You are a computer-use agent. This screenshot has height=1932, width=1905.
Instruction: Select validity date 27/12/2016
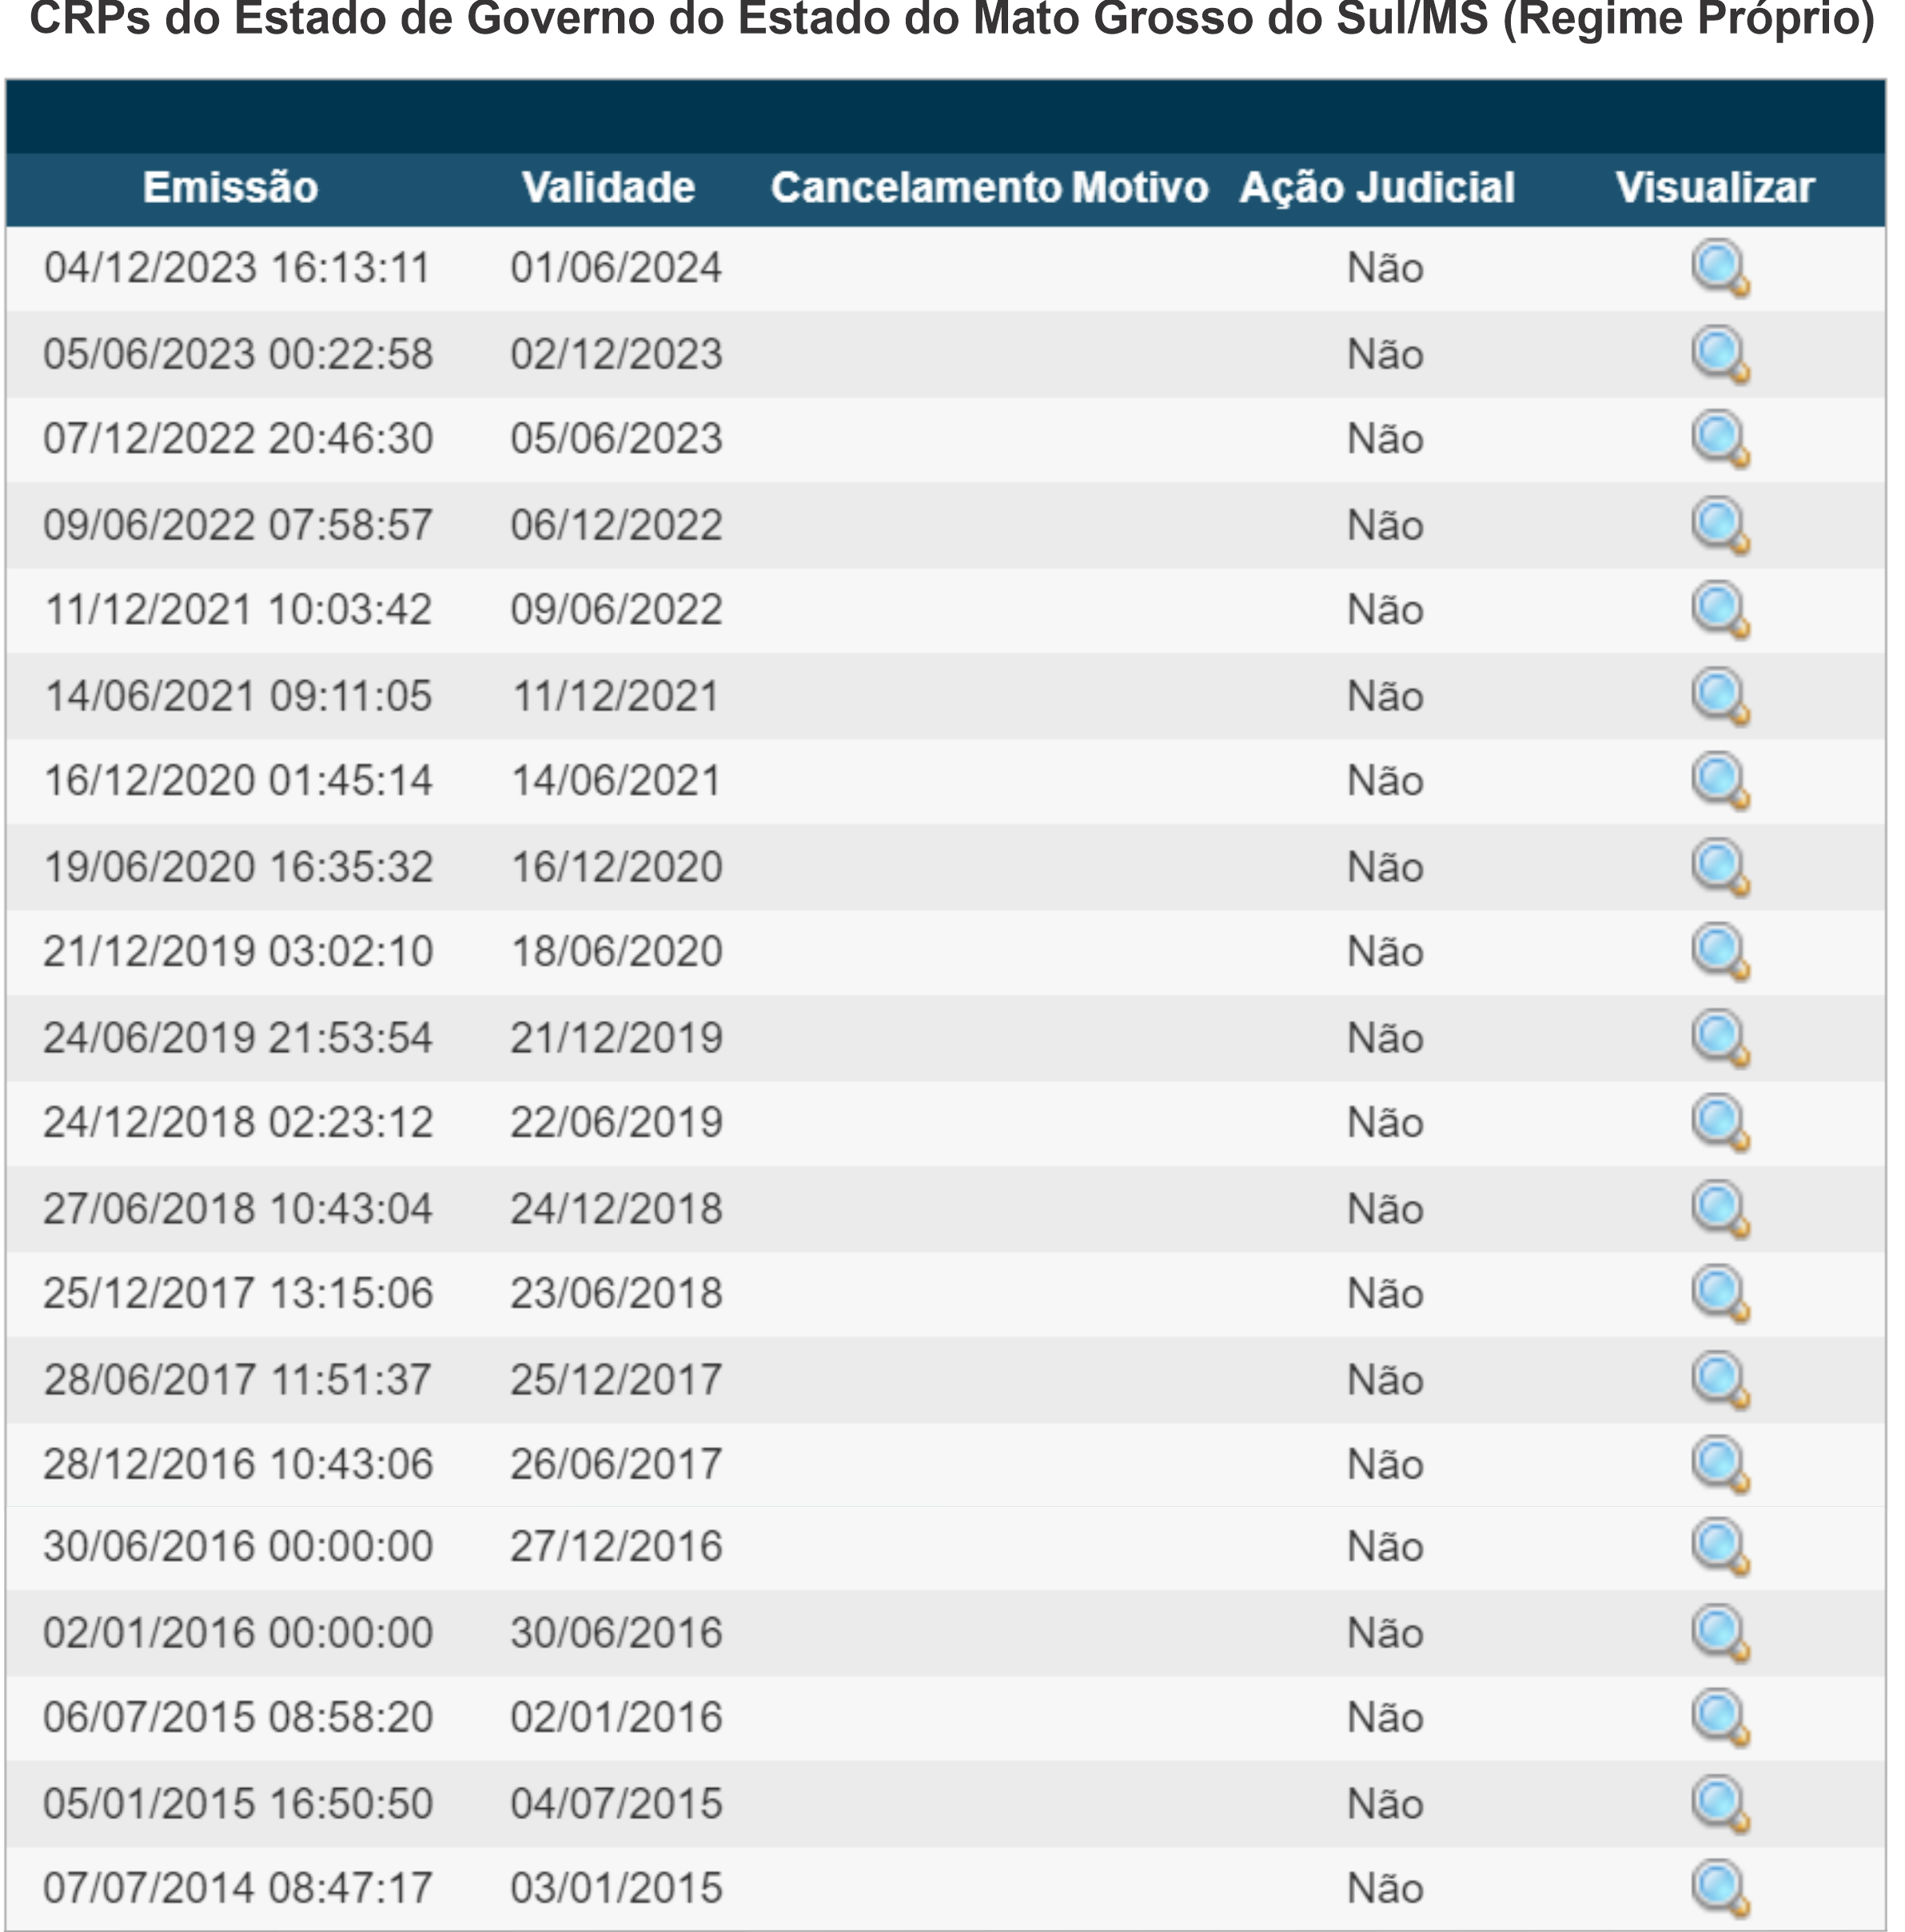coord(616,1547)
